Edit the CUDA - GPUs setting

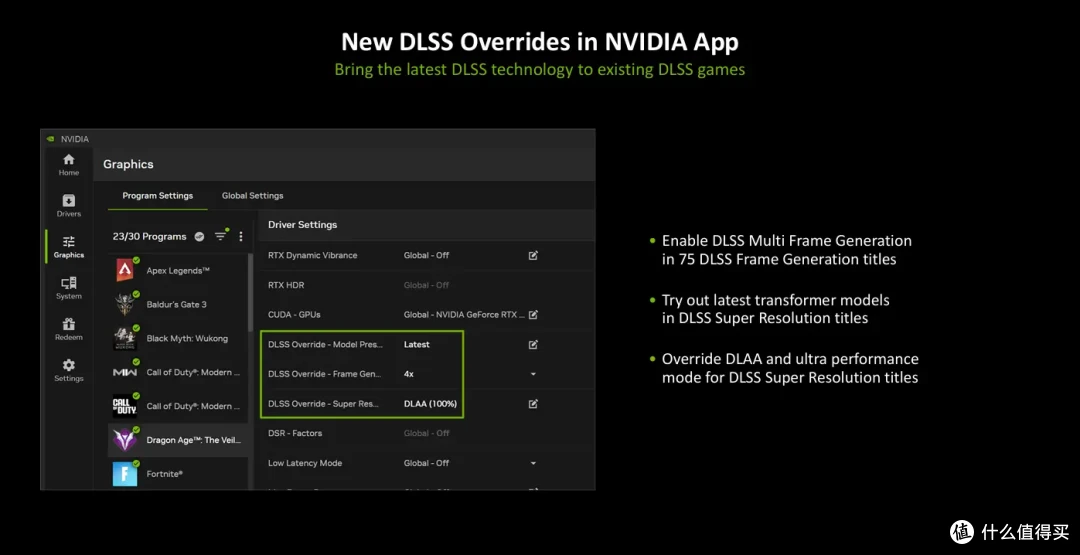pyautogui.click(x=533, y=315)
